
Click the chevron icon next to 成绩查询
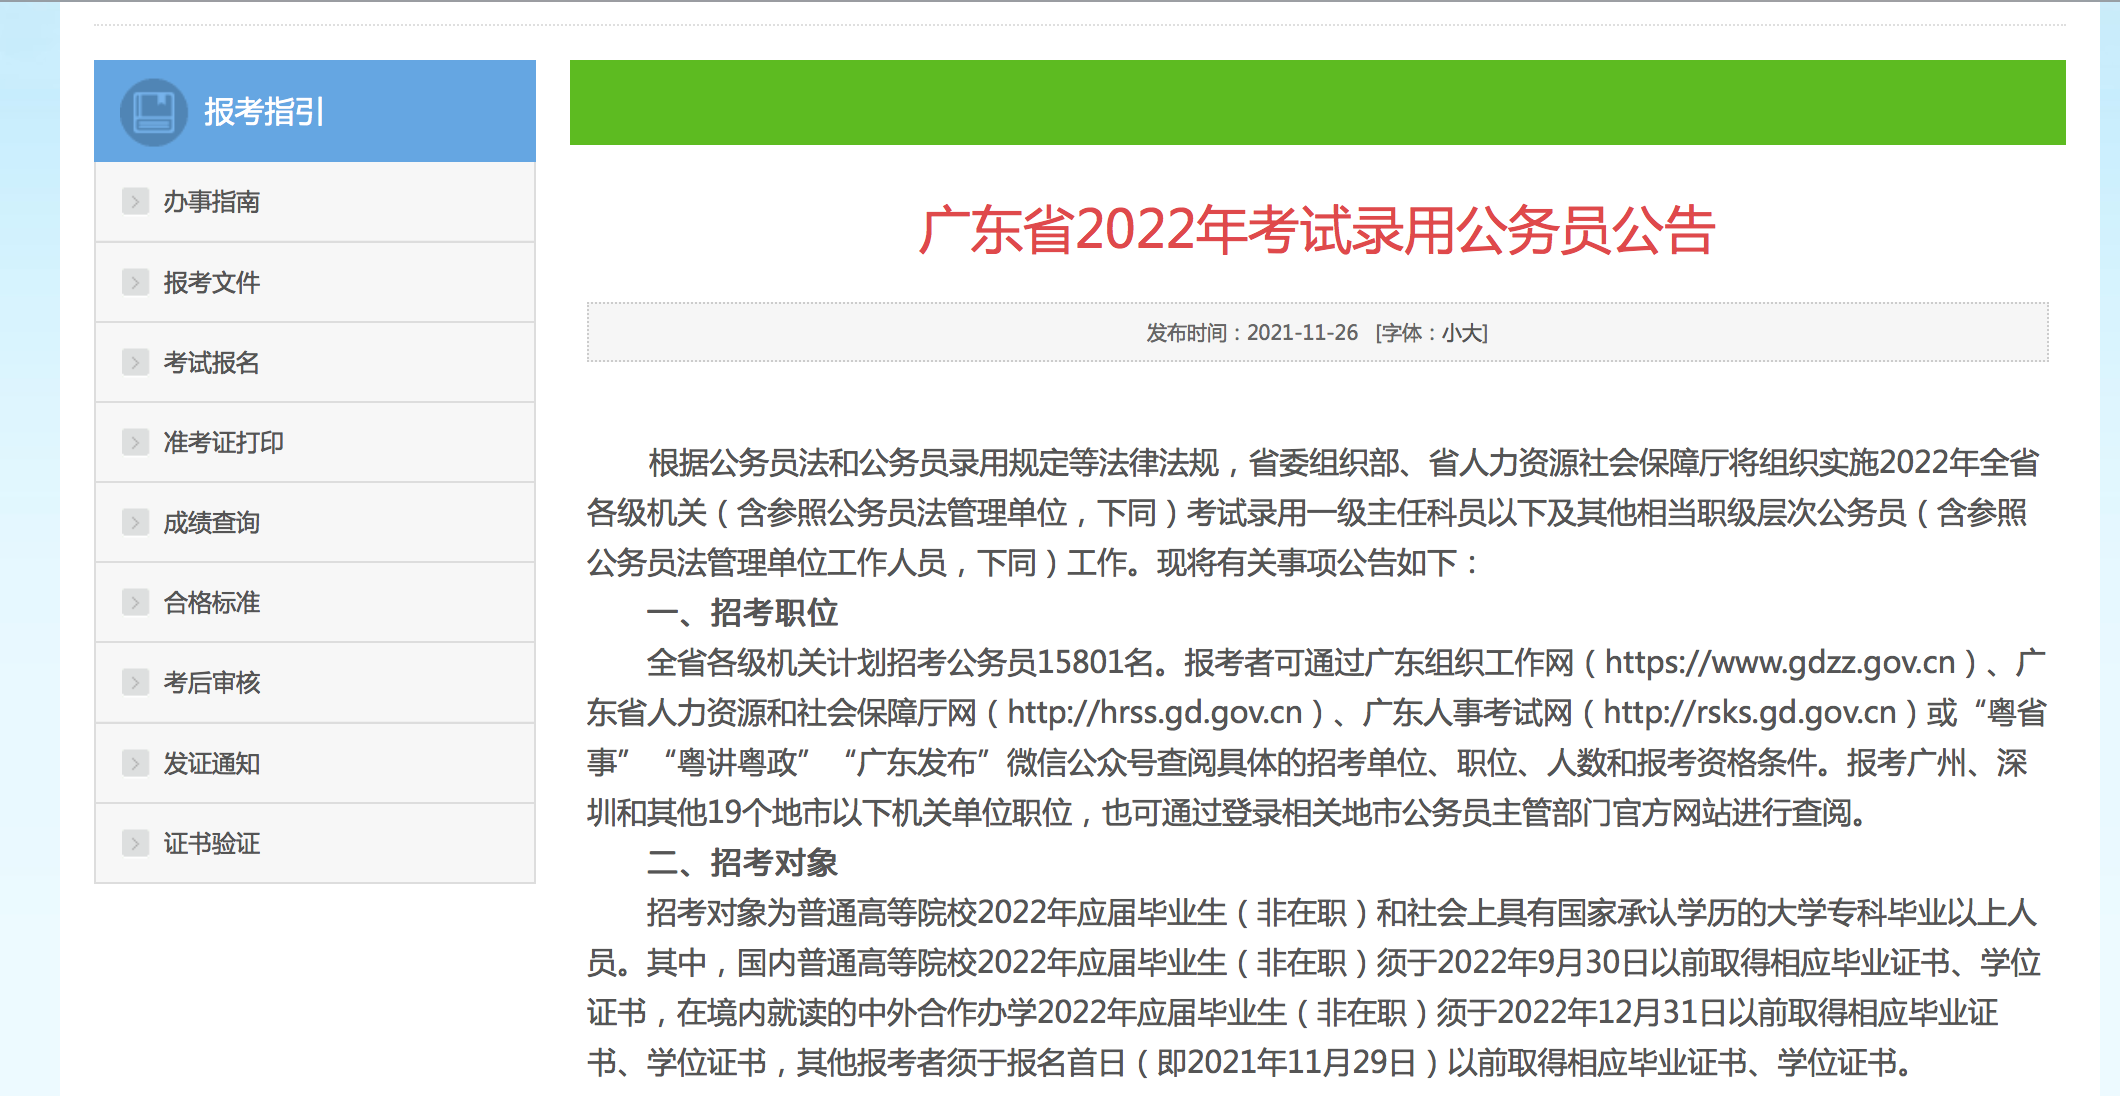135,522
